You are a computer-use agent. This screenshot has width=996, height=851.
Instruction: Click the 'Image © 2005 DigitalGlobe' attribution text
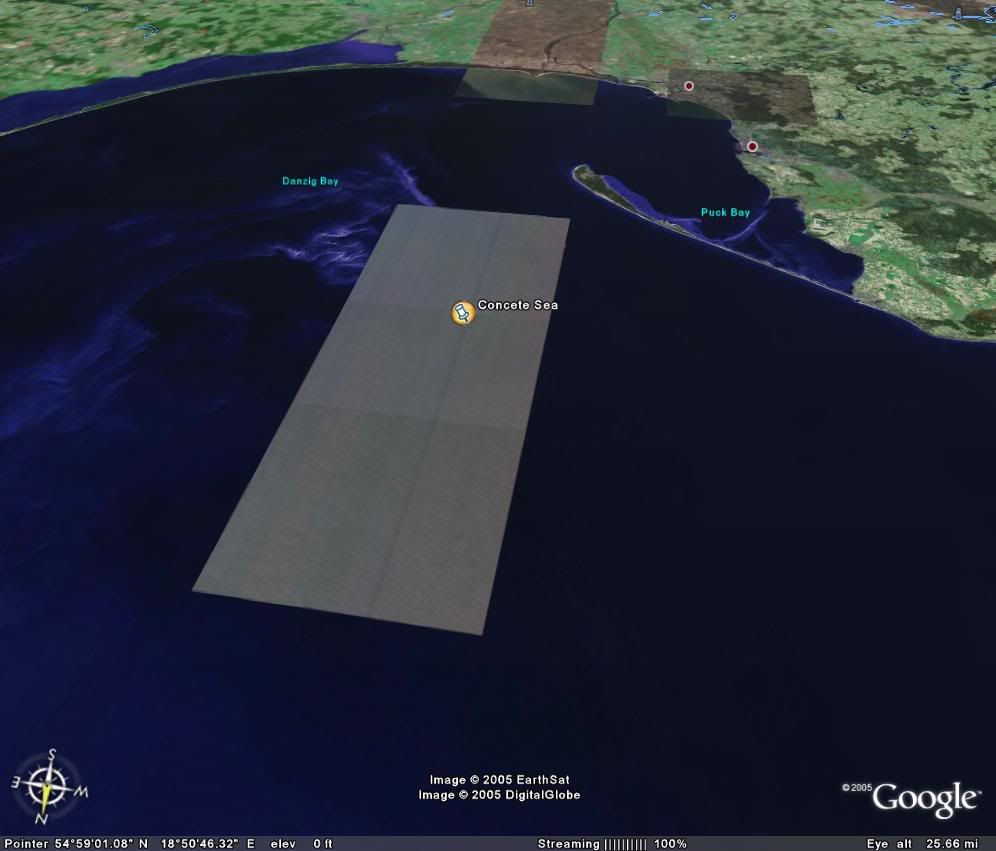499,795
